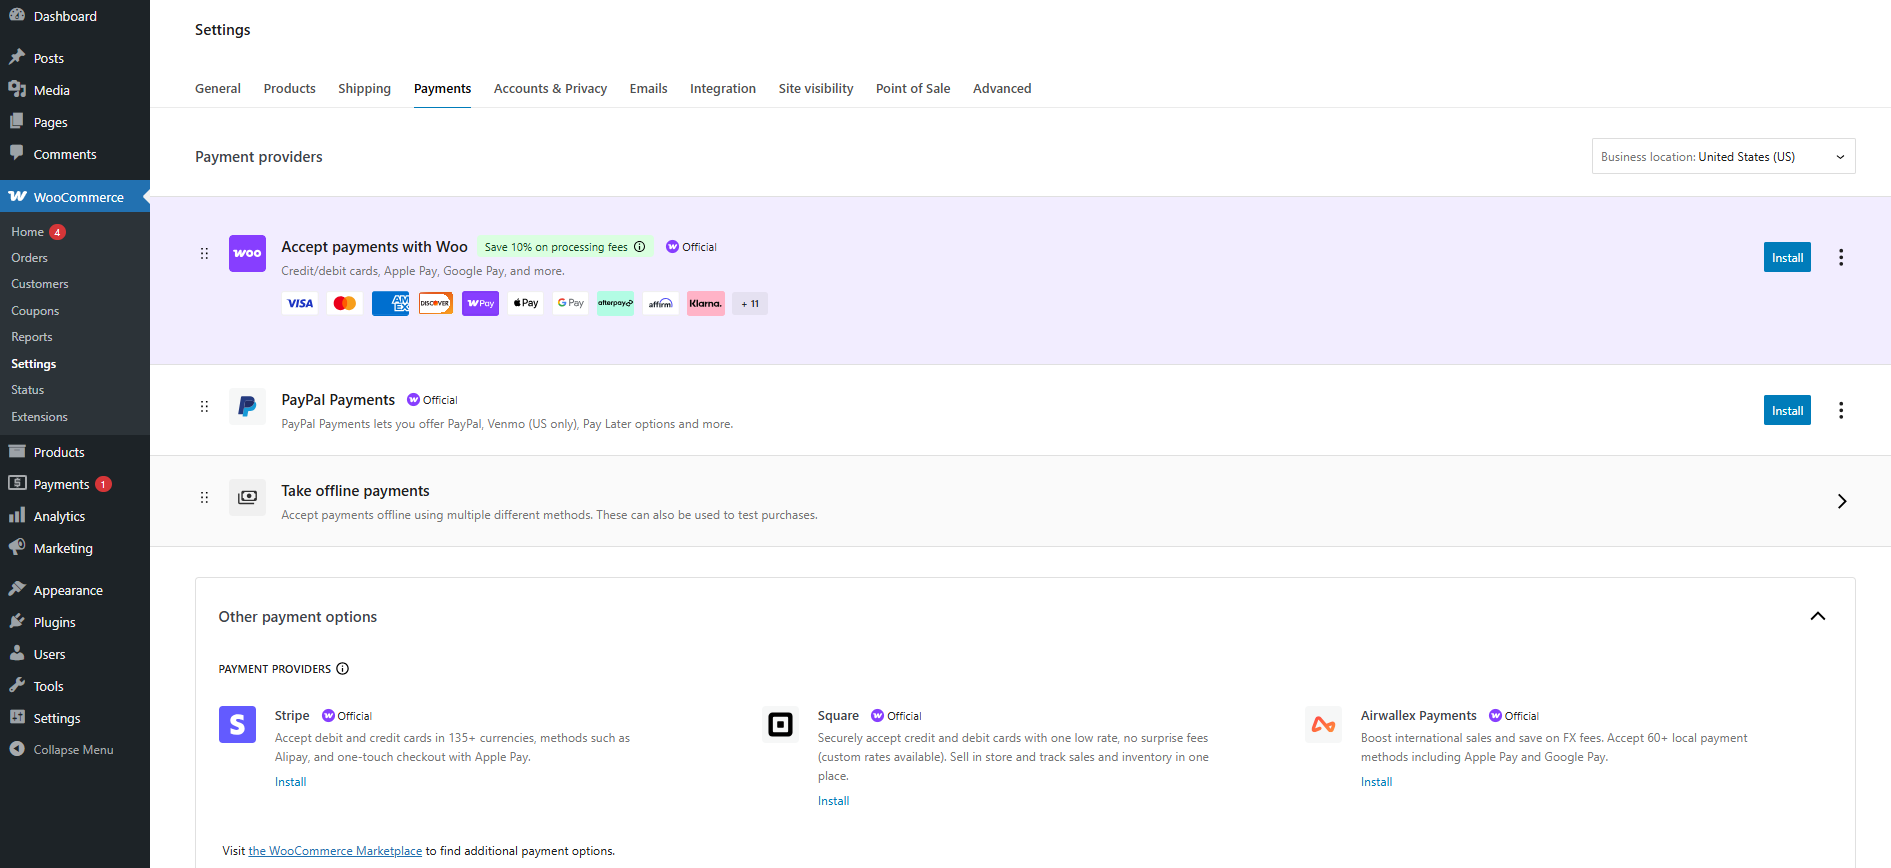Click the Square logo icon
Viewport: 1891px width, 868px height.
pyautogui.click(x=780, y=724)
